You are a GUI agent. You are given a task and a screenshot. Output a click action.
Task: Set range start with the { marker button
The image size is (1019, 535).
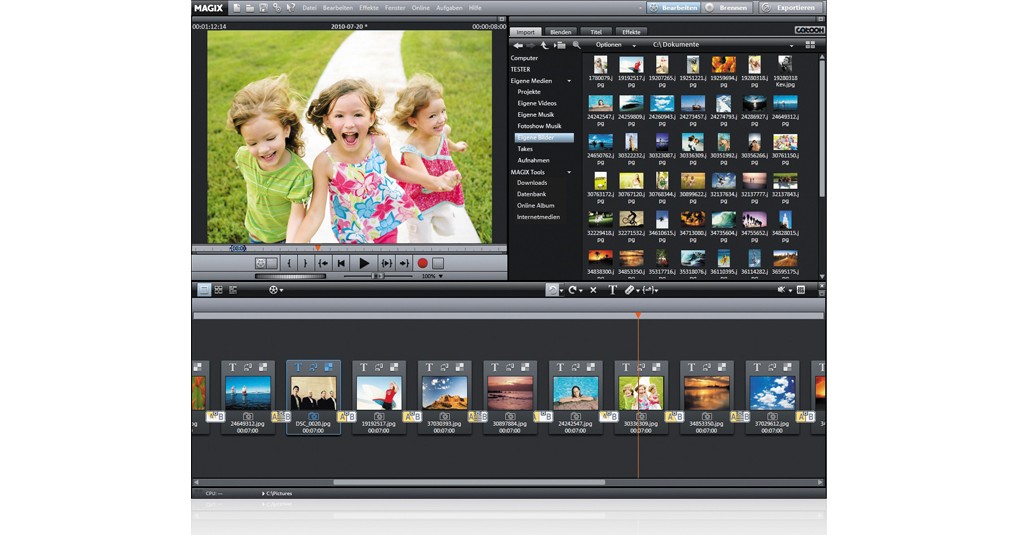click(x=289, y=263)
